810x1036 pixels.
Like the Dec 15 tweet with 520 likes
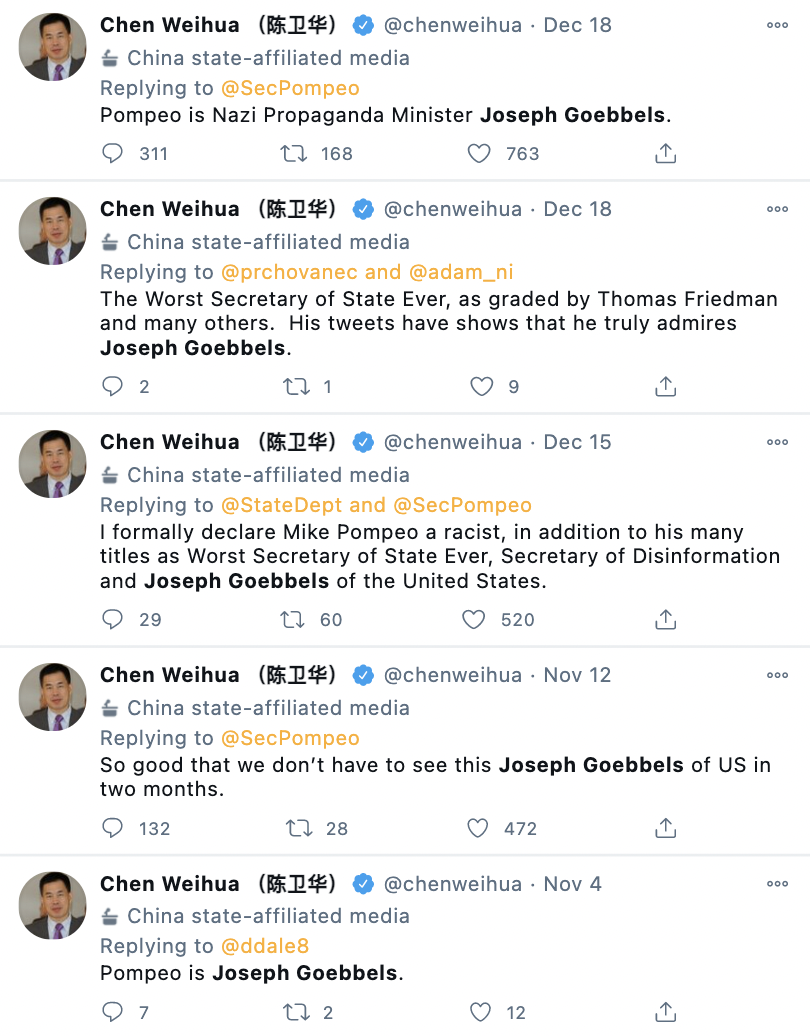(x=474, y=620)
